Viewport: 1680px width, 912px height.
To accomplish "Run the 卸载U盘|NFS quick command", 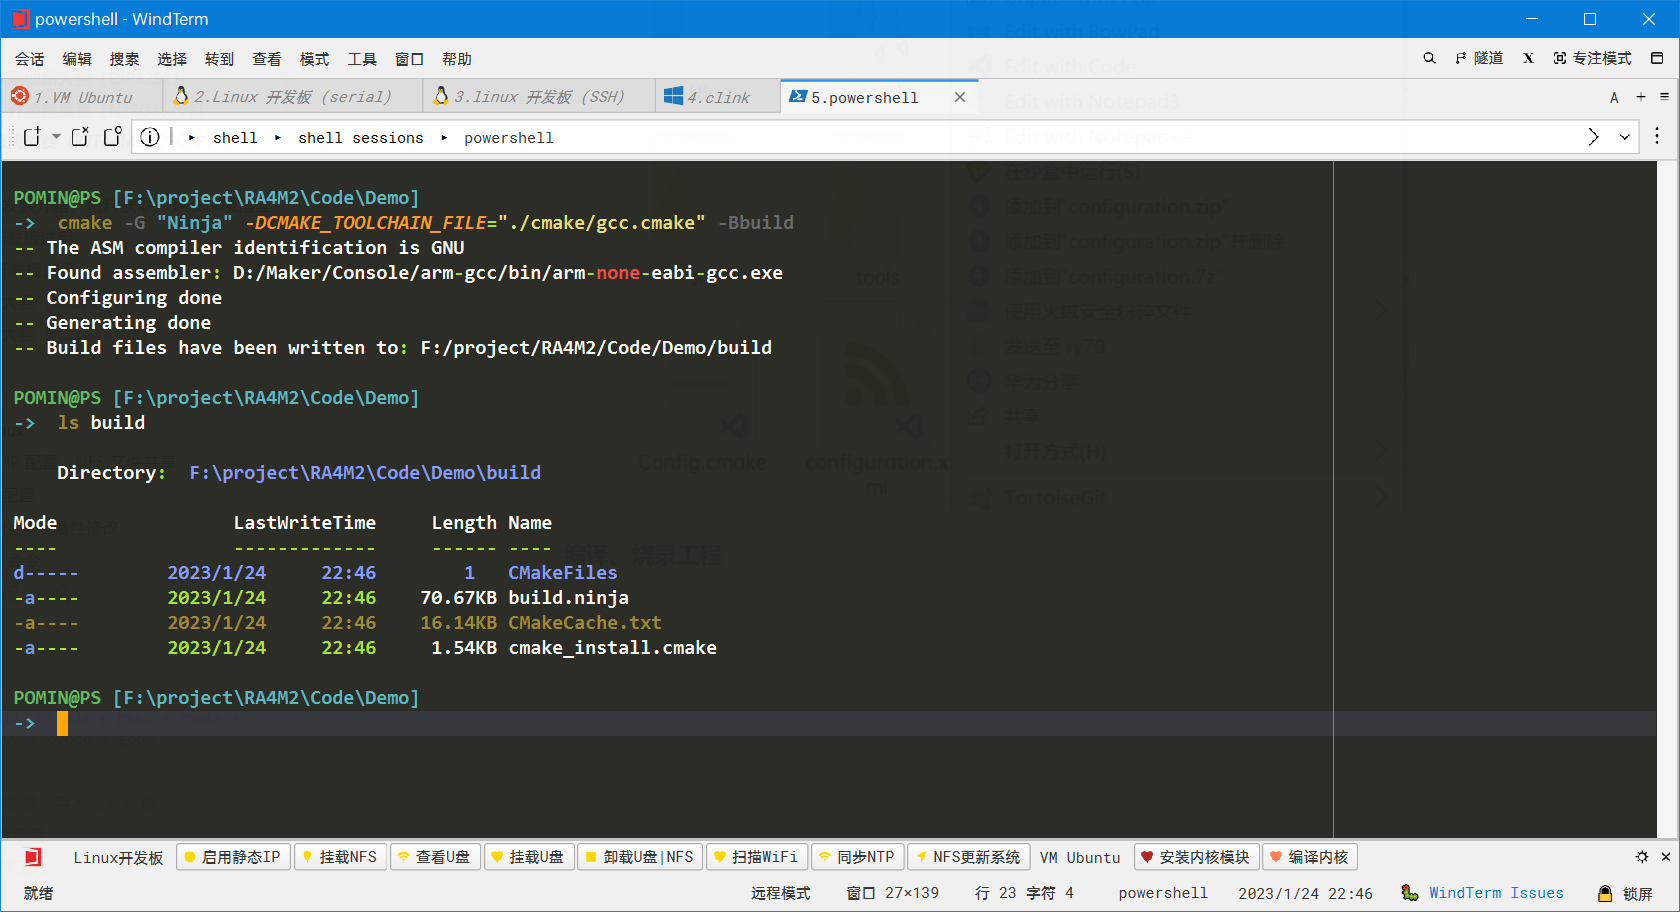I will tap(640, 857).
